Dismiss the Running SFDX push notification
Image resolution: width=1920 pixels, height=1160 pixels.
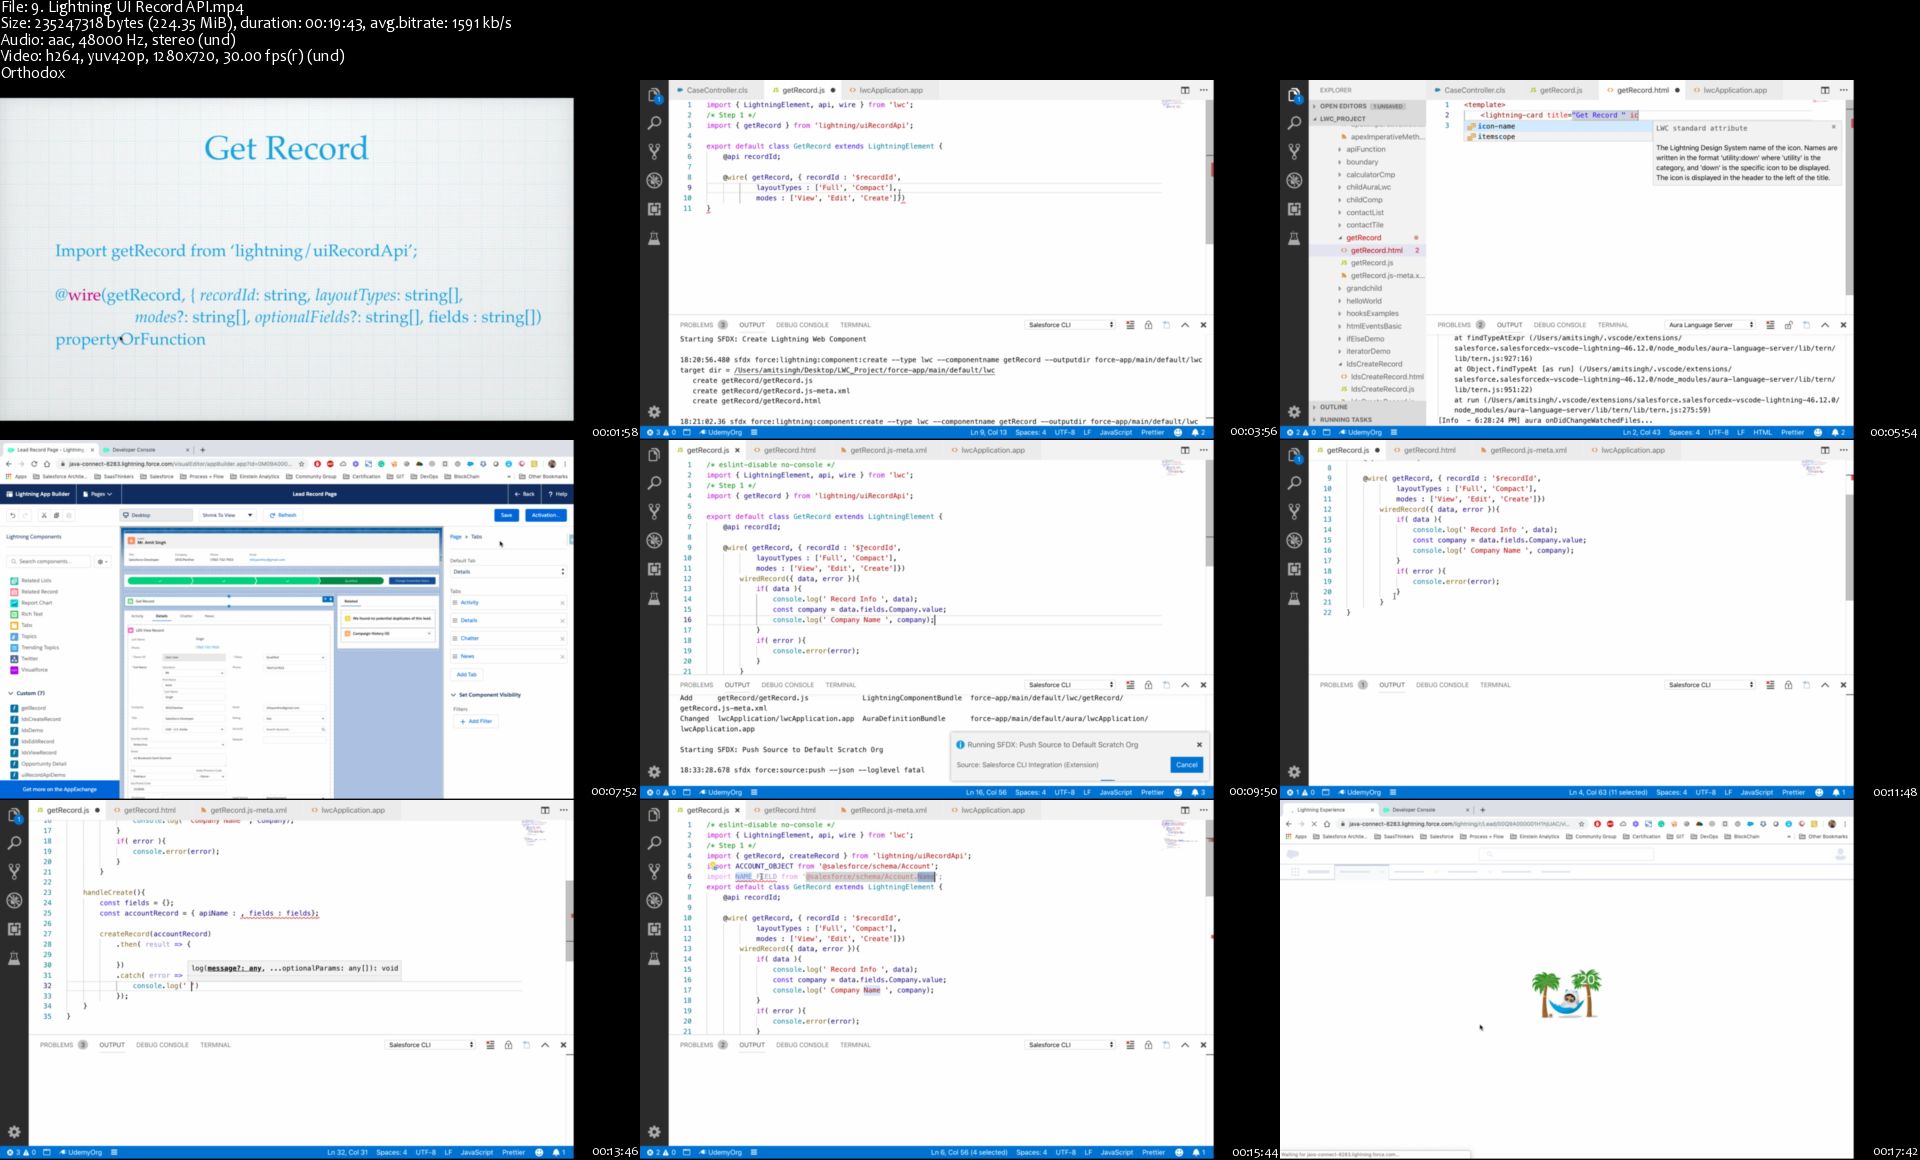(1199, 744)
